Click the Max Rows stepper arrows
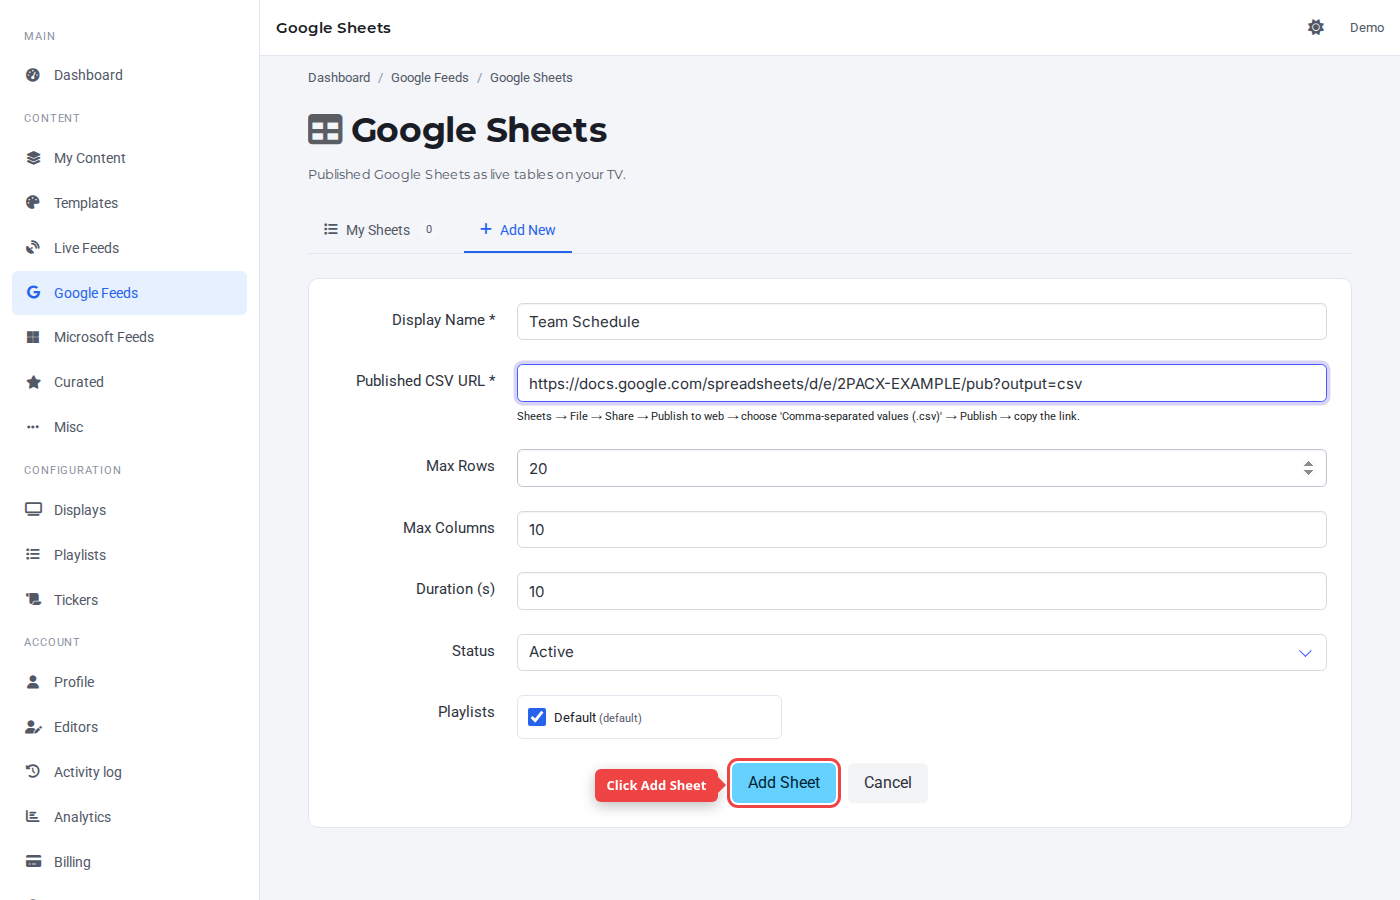Image resolution: width=1400 pixels, height=900 pixels. tap(1308, 468)
